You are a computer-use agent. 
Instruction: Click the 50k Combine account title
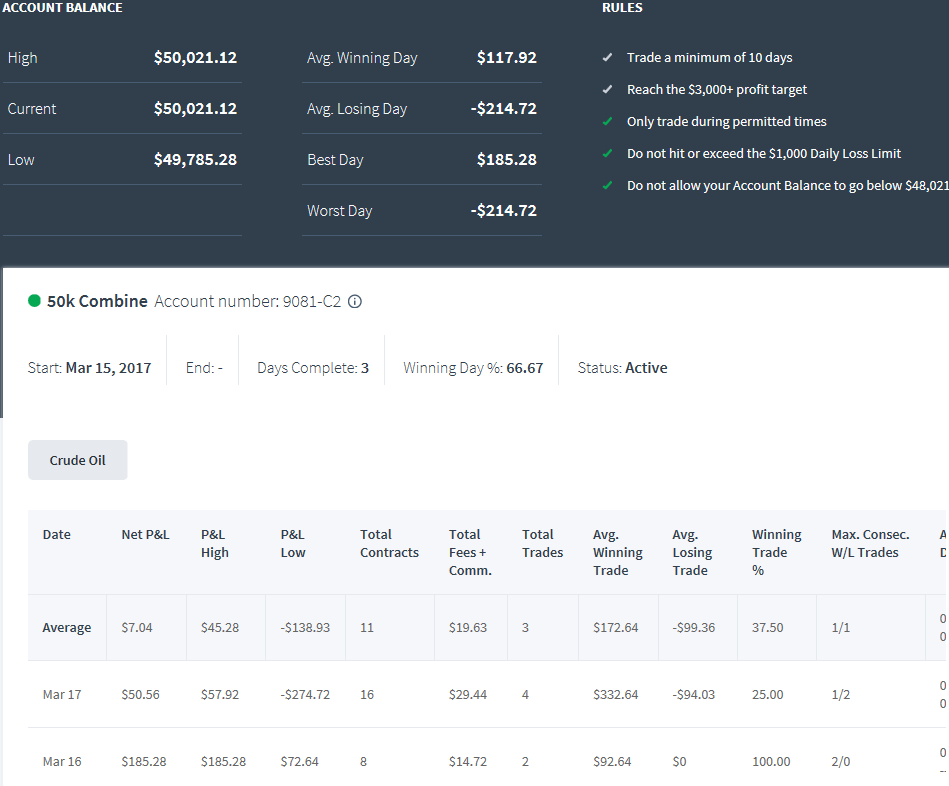click(97, 301)
